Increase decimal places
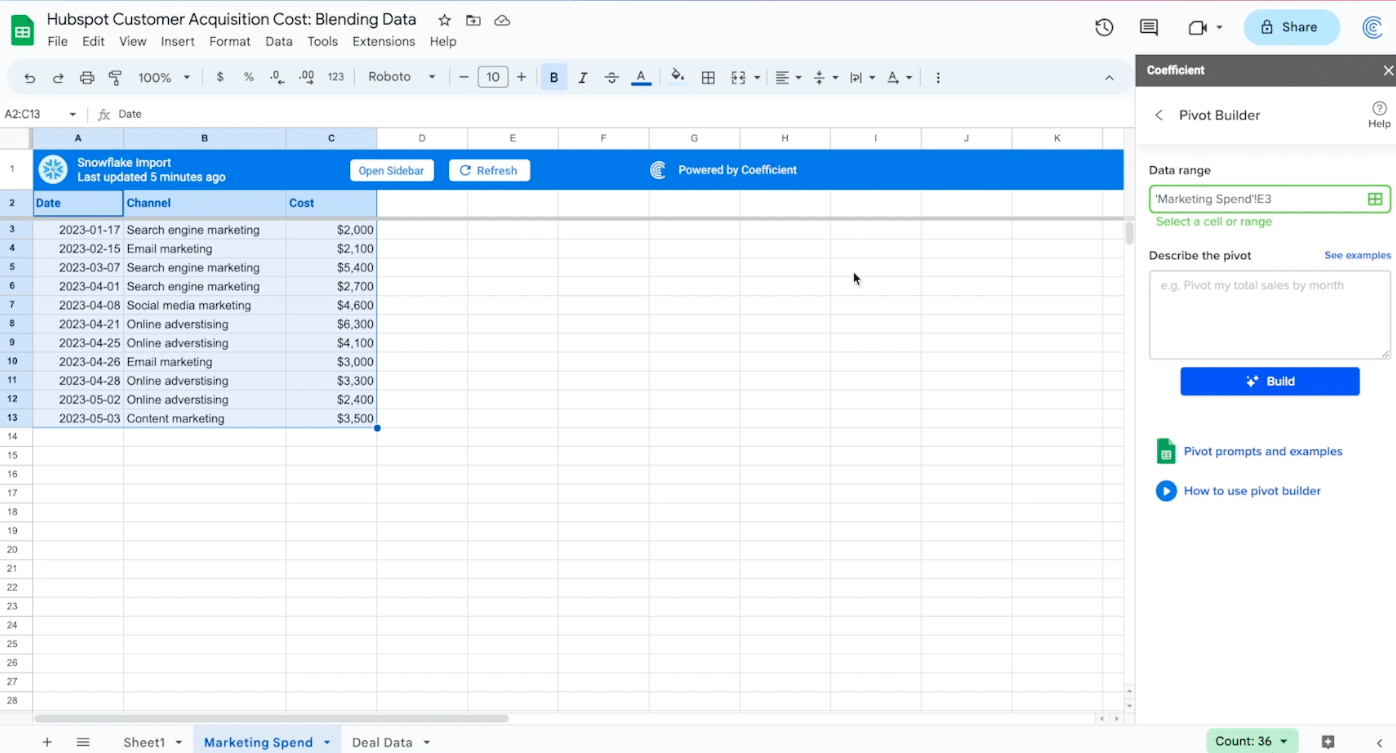Viewport: 1396px width, 753px height. click(306, 77)
